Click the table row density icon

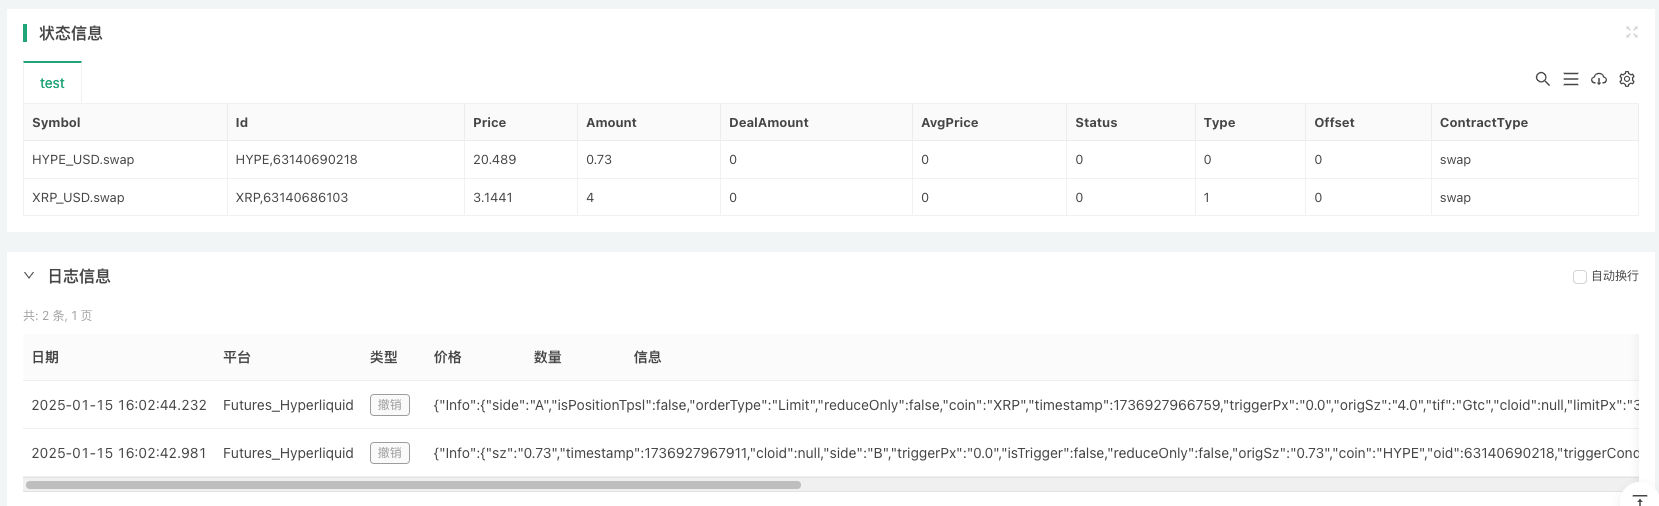click(x=1571, y=79)
